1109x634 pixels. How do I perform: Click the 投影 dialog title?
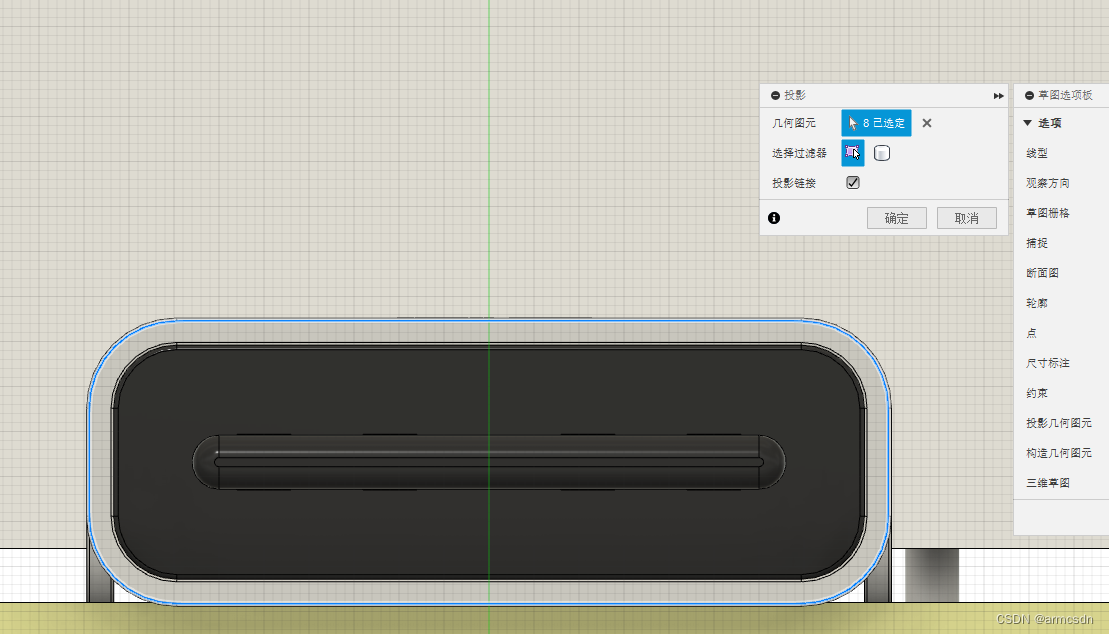pyautogui.click(x=795, y=96)
